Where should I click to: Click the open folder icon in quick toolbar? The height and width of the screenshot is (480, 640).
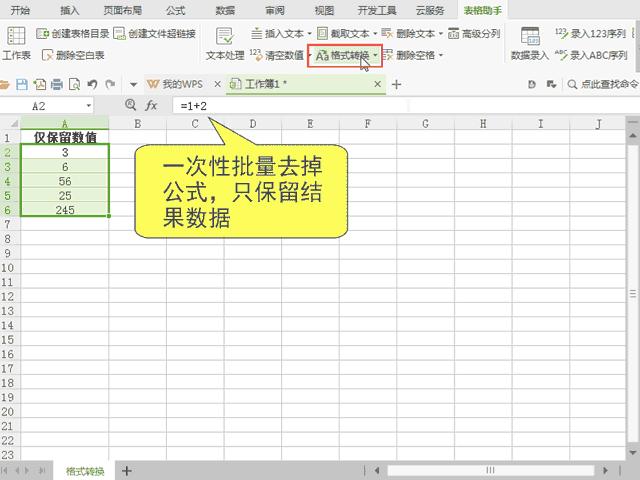pos(4,84)
